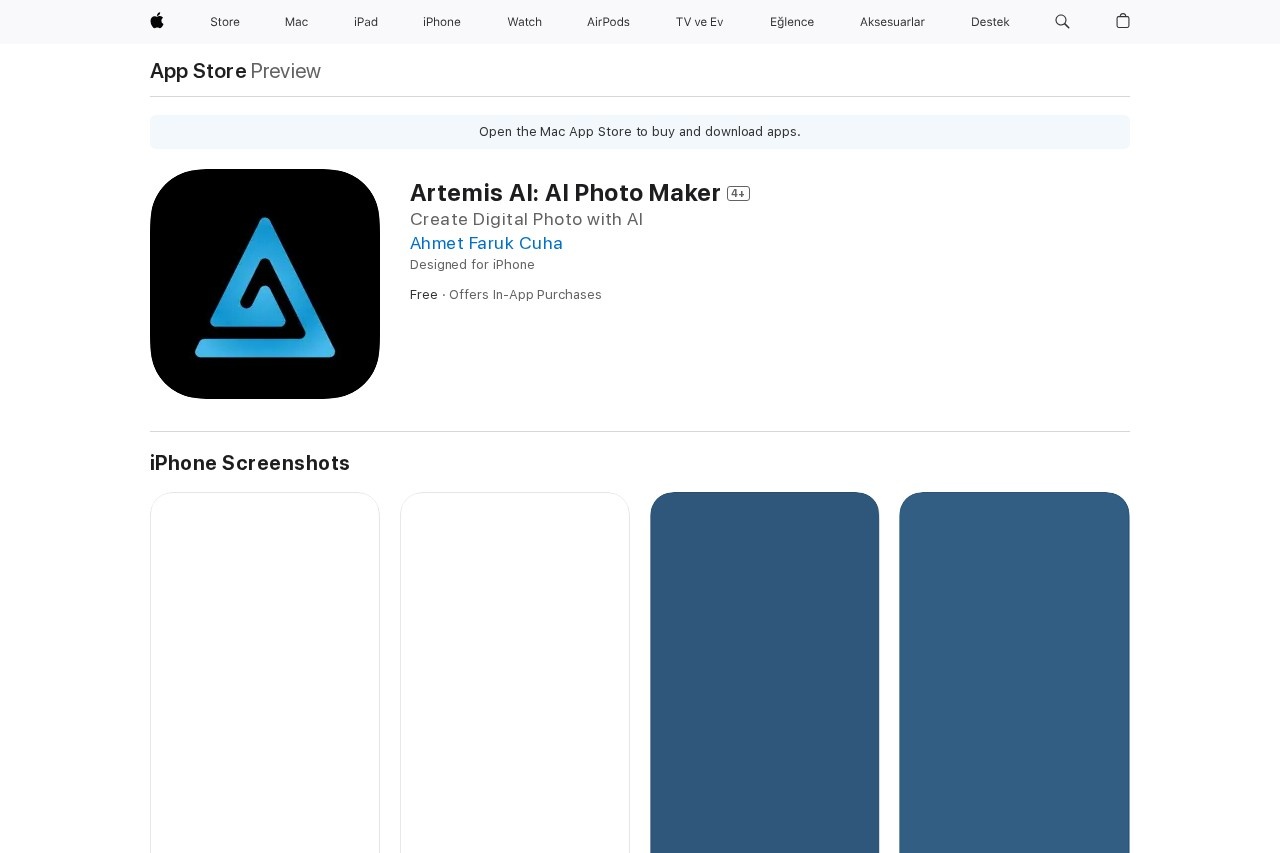Navigate to the Watch section
Viewport: 1280px width, 853px height.
pyautogui.click(x=524, y=22)
